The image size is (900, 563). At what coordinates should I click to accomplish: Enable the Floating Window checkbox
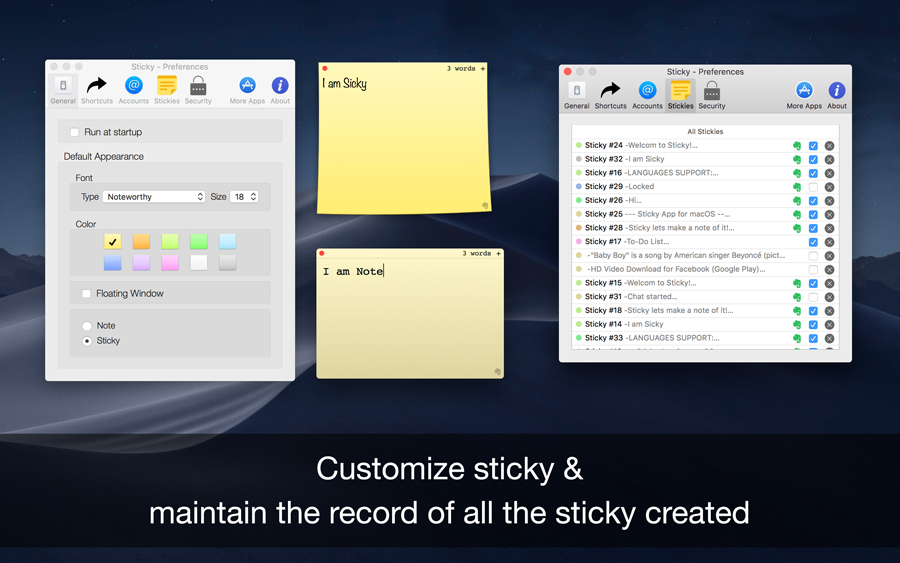[x=87, y=294]
